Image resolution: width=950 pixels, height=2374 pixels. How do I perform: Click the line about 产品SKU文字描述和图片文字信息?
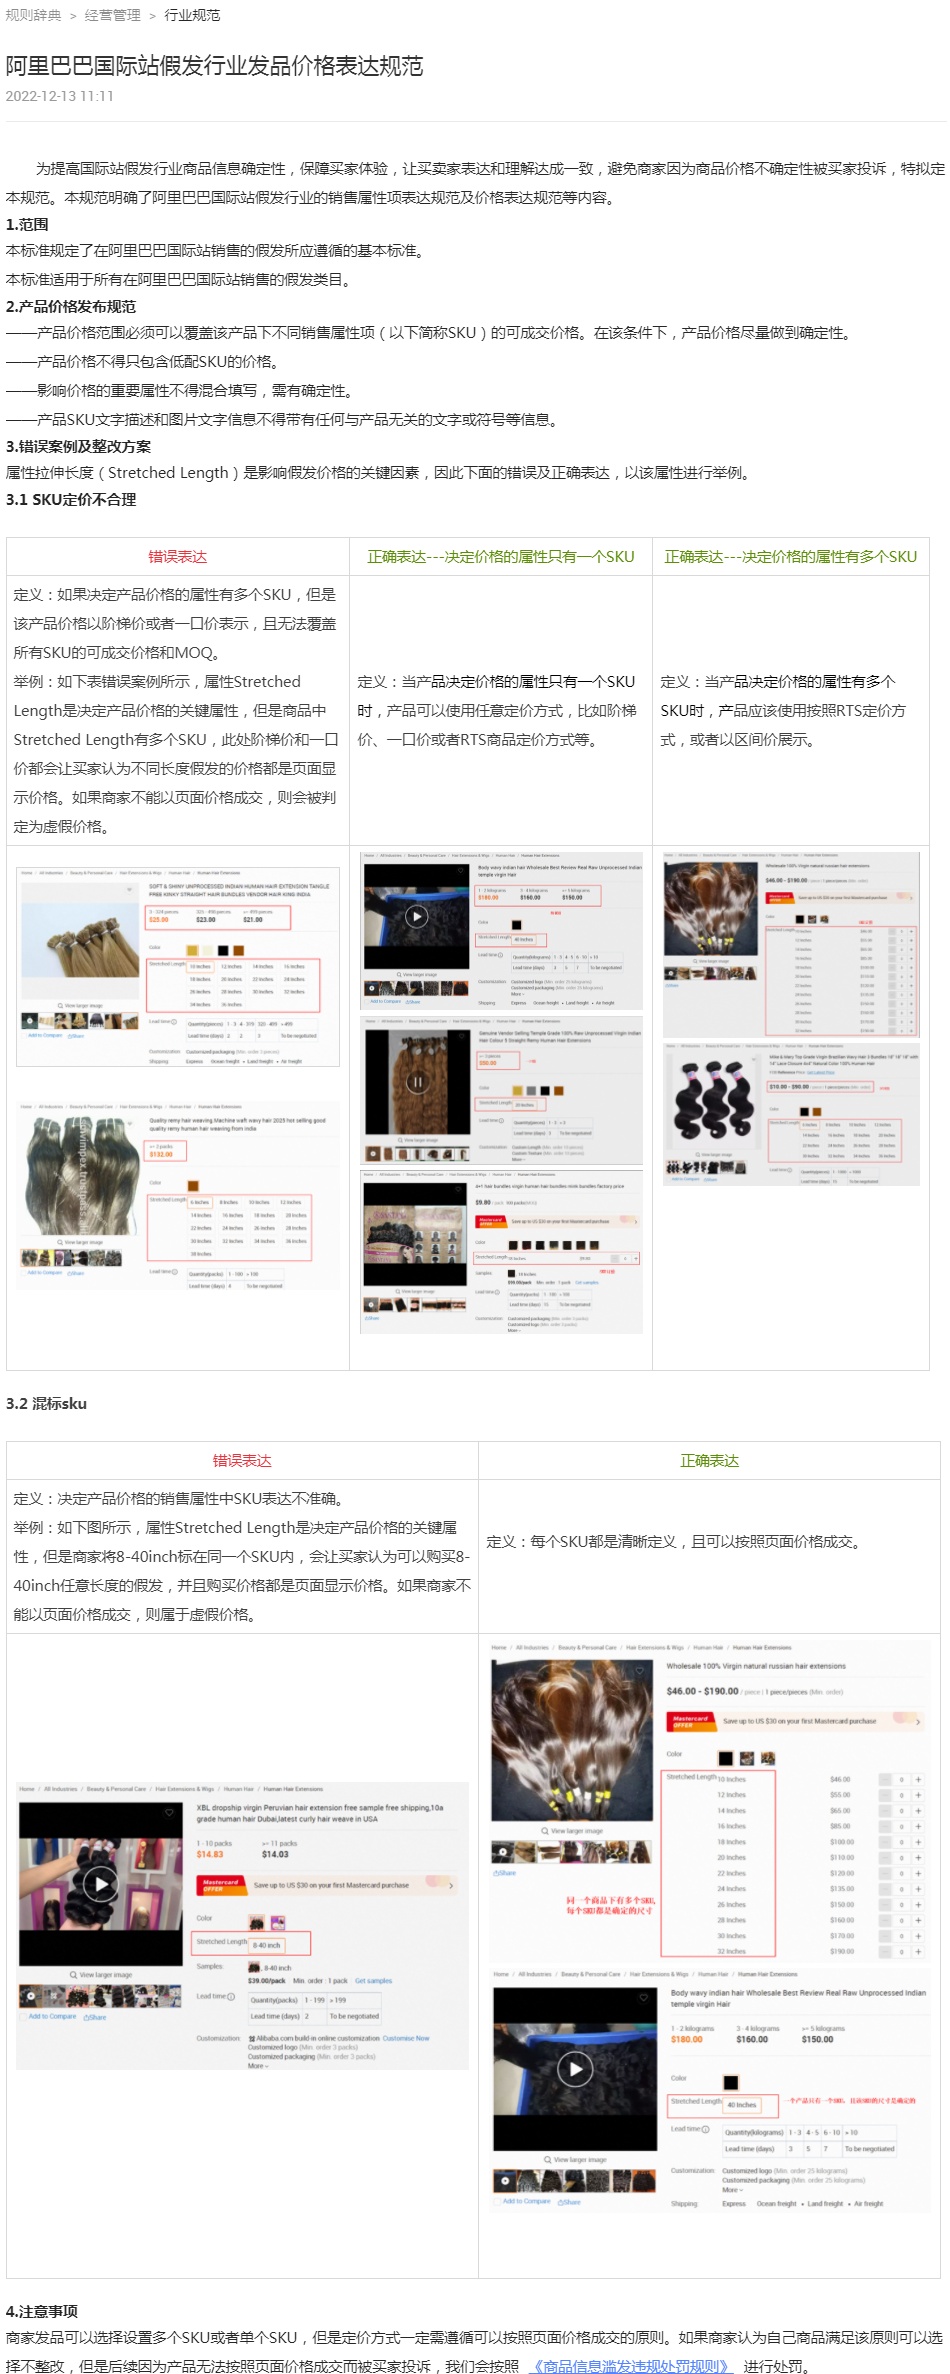click(x=283, y=420)
